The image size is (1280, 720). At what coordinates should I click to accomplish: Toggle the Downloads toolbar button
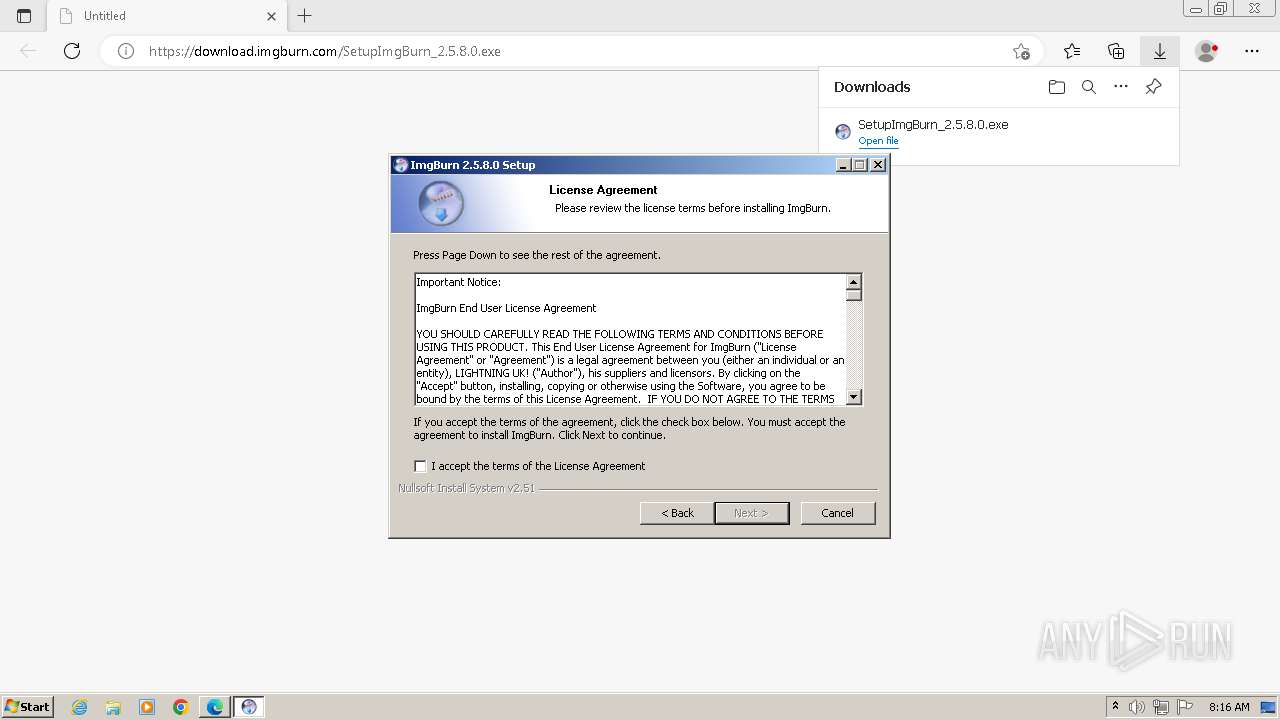(1160, 51)
